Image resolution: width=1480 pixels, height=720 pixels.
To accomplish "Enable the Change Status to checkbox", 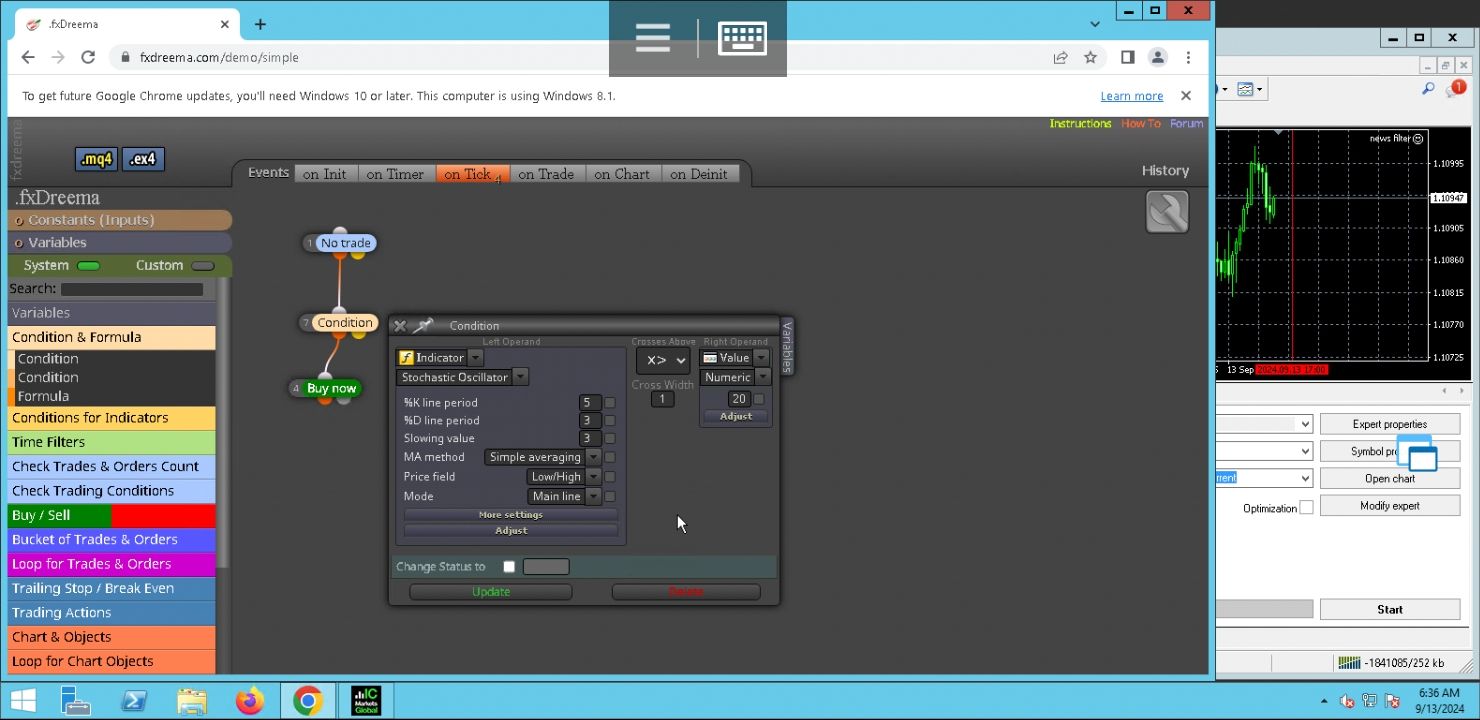I will coord(509,567).
